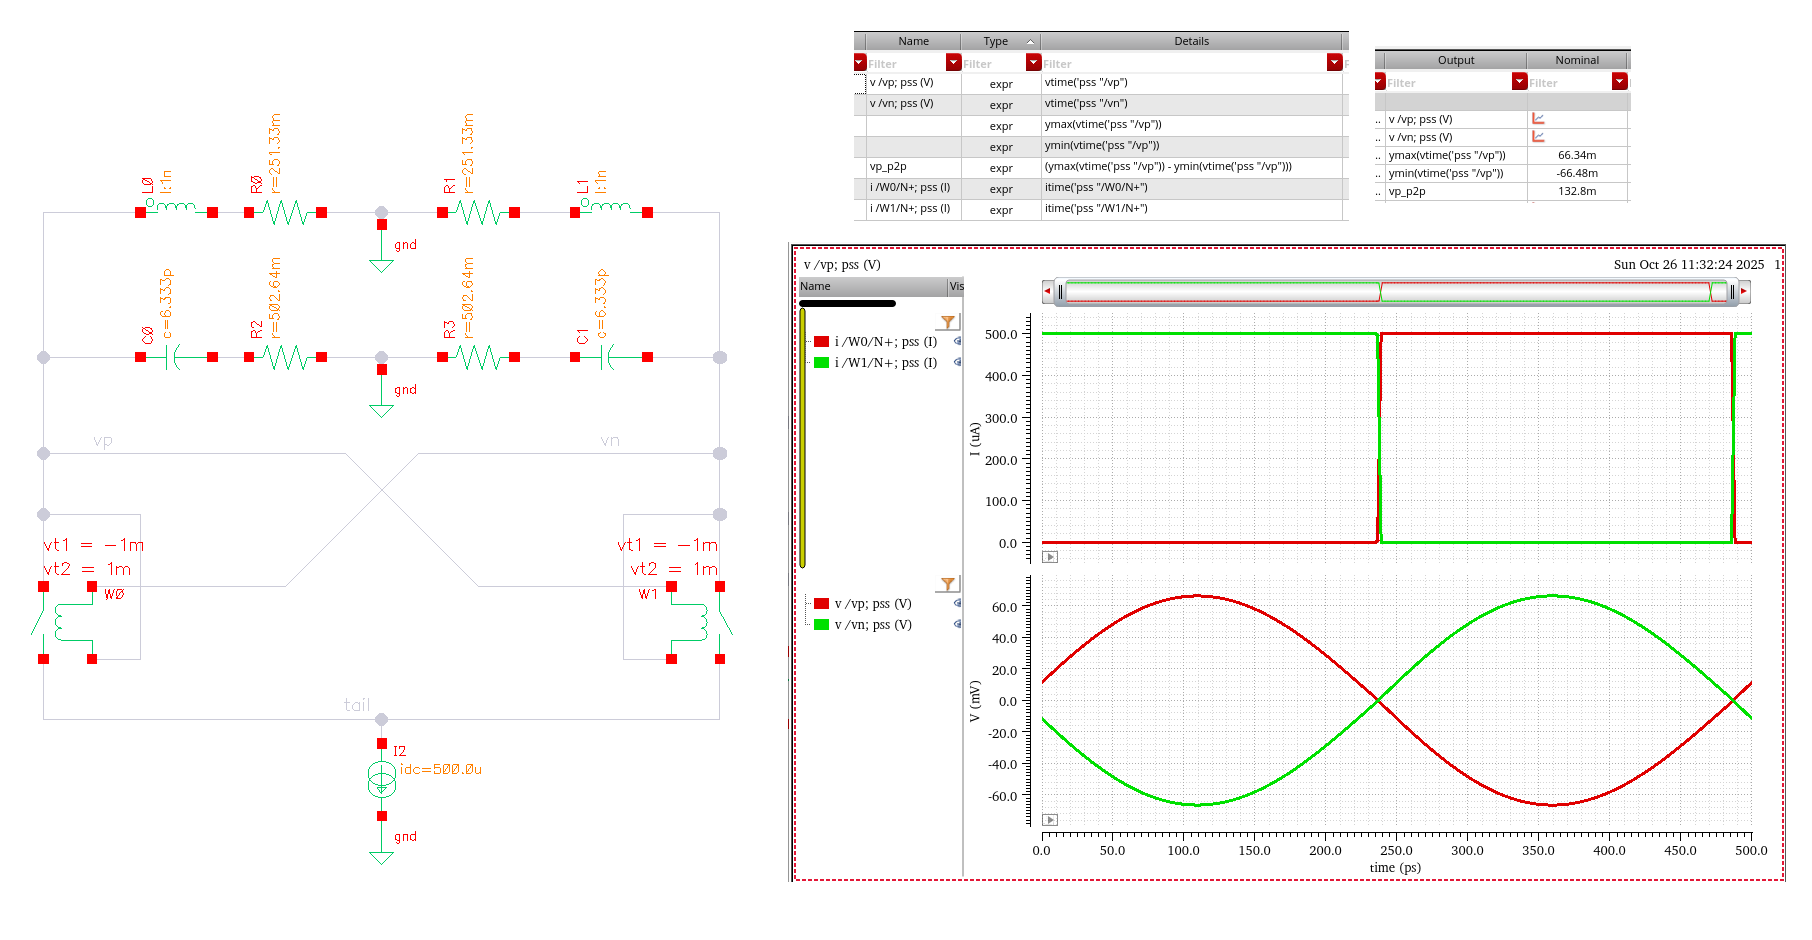Click the plot icon for v /vp output
Image resolution: width=1812 pixels, height=940 pixels.
[x=1538, y=119]
